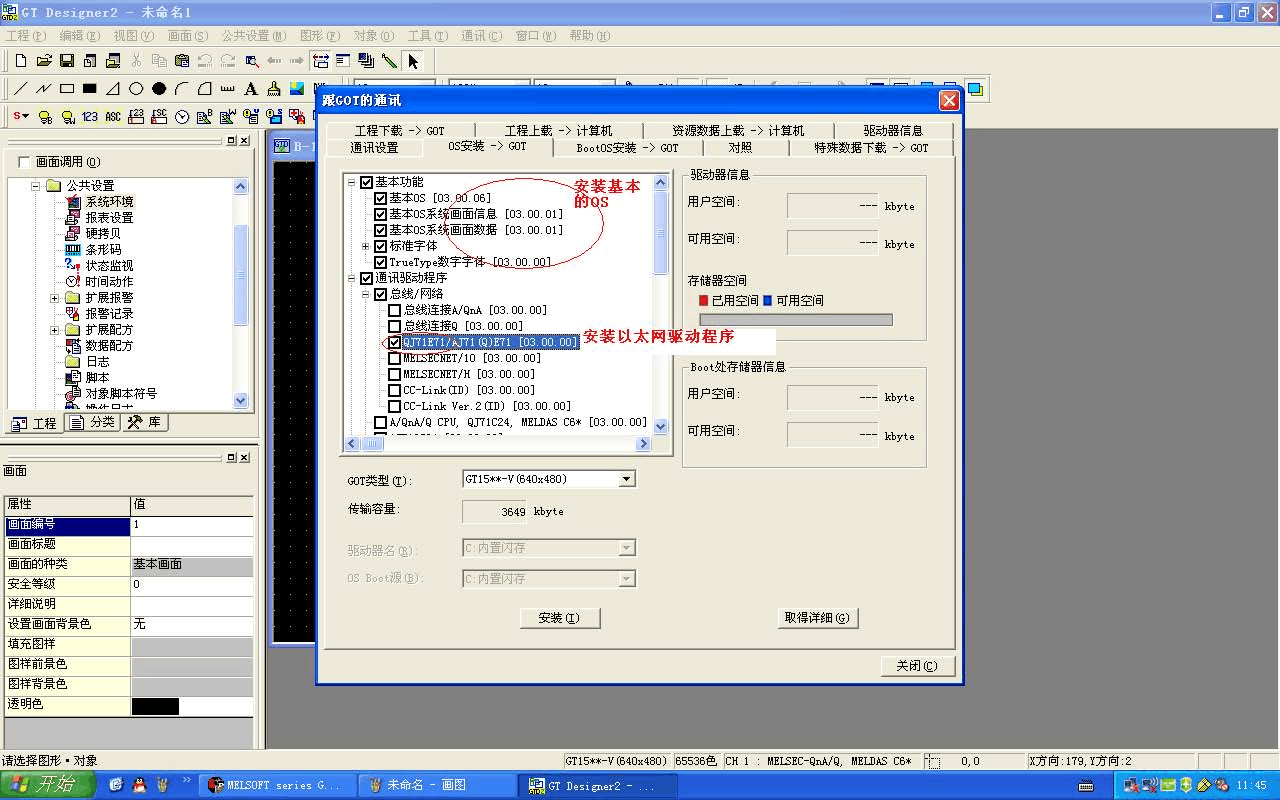Collapse the 基本功能 tree node
This screenshot has width=1280, height=800.
(351, 182)
